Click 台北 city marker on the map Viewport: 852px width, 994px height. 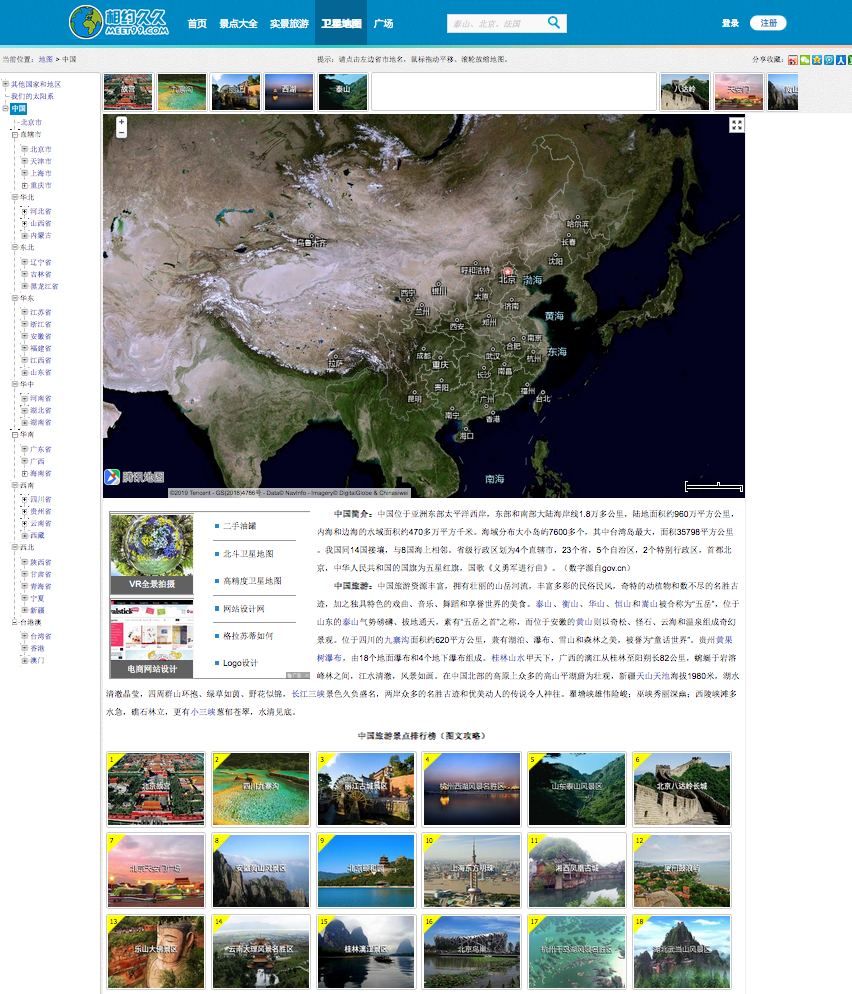[x=543, y=398]
